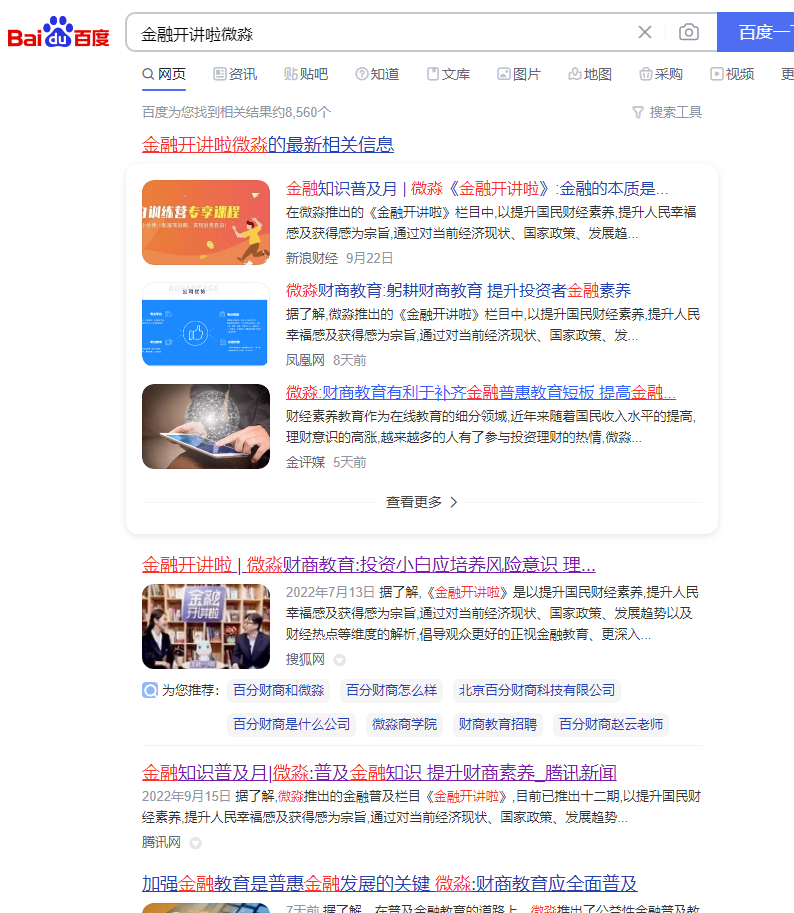Image resolution: width=794 pixels, height=913 pixels.
Task: Select suggestion 百分财商赵云老师
Action: [x=611, y=724]
